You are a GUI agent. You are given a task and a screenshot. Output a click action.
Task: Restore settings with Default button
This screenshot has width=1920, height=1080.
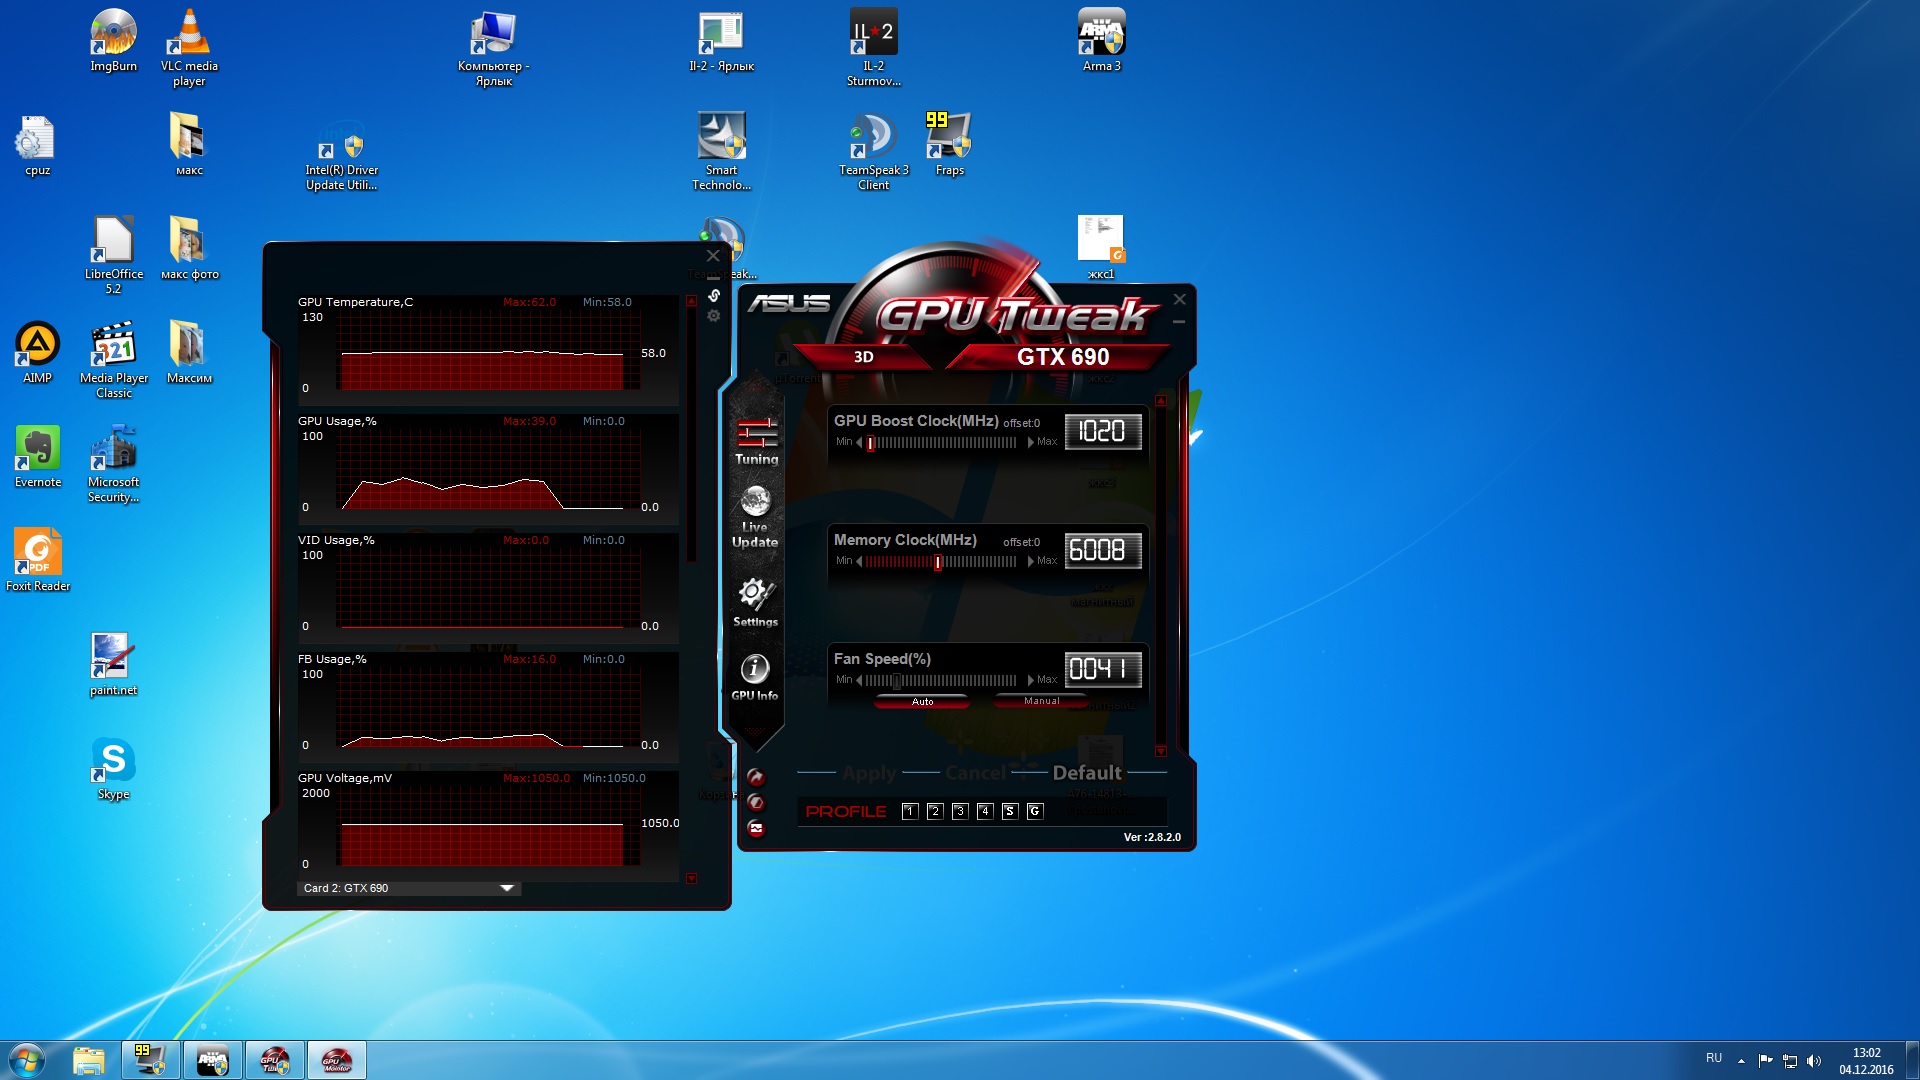[1087, 773]
